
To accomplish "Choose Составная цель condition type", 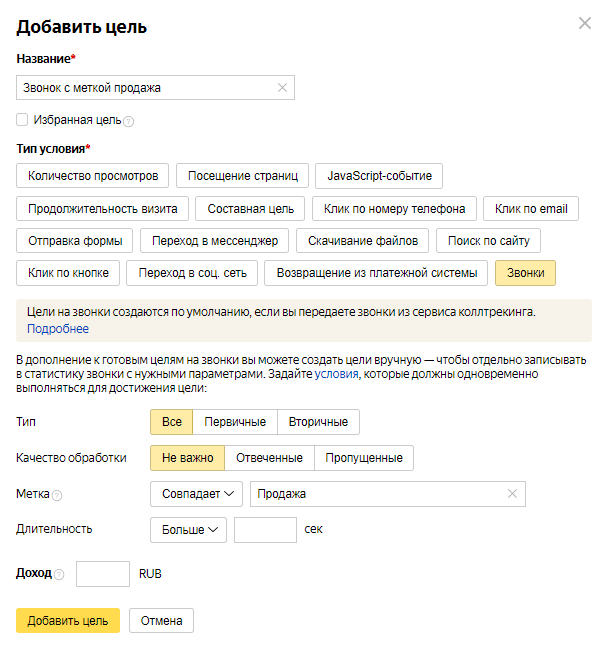I will (250, 209).
